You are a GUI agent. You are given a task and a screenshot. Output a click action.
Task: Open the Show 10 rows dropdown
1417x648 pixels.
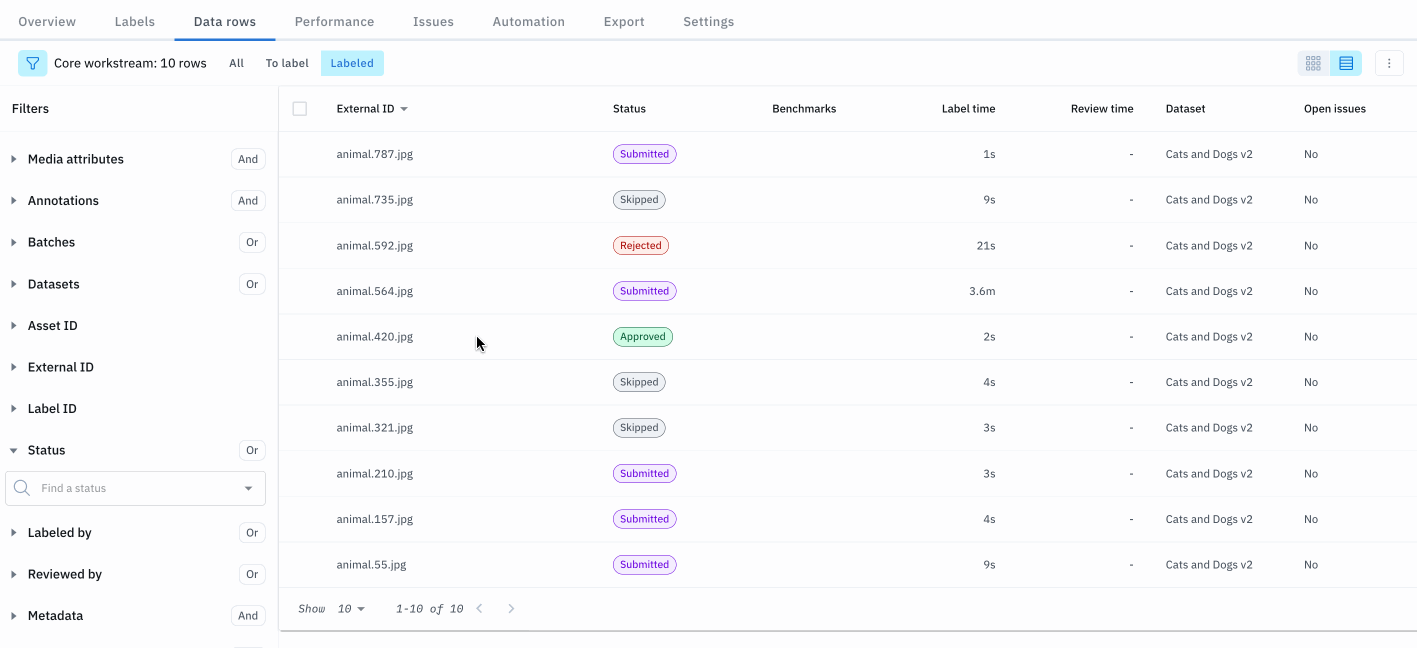click(x=351, y=609)
